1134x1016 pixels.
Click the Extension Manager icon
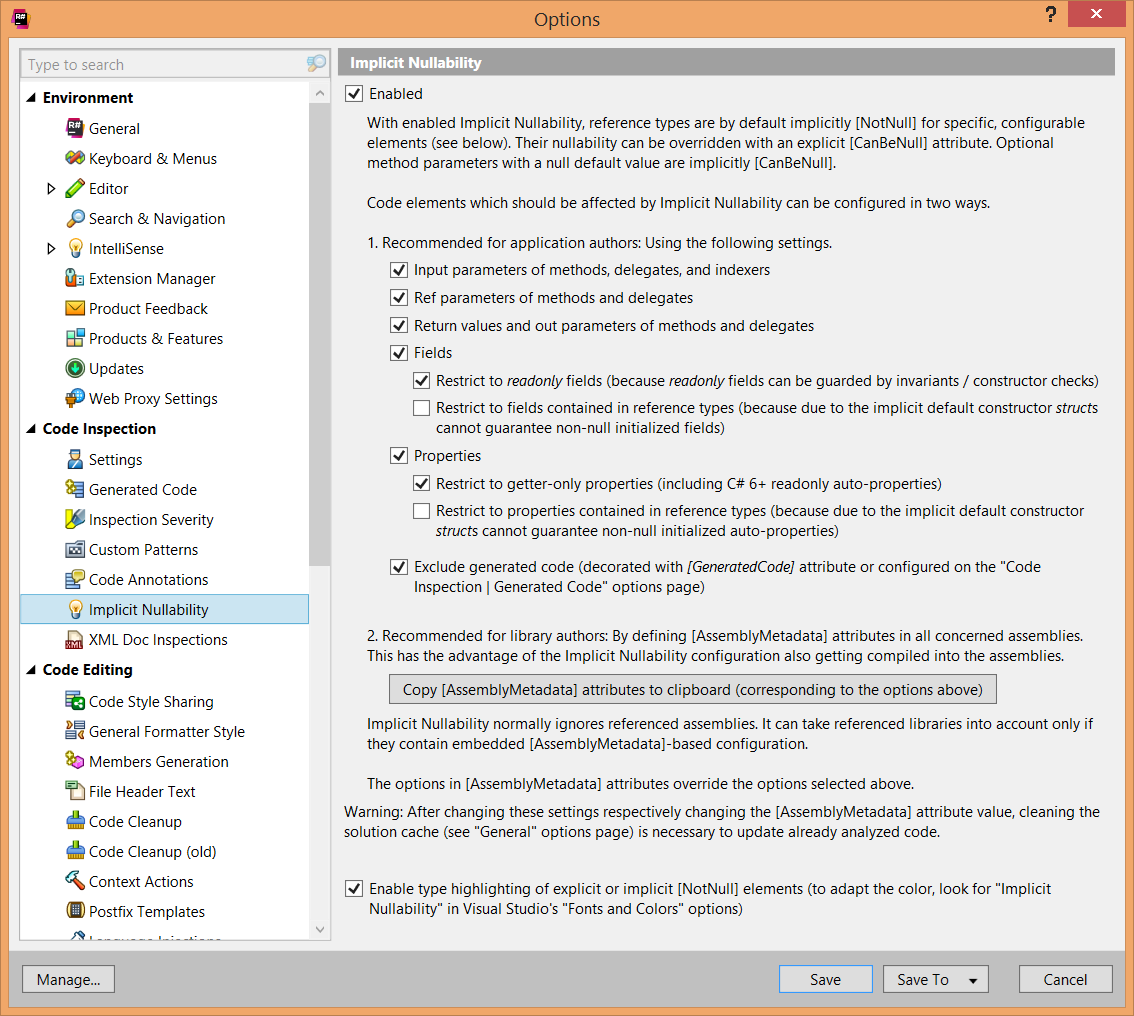[75, 278]
